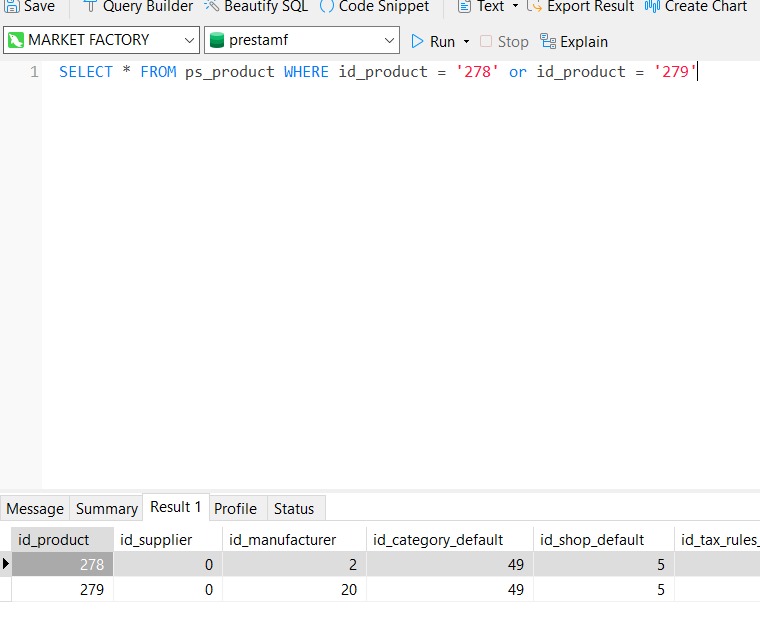Open the prestamf database dropdown
This screenshot has width=760, height=621.
pos(390,41)
